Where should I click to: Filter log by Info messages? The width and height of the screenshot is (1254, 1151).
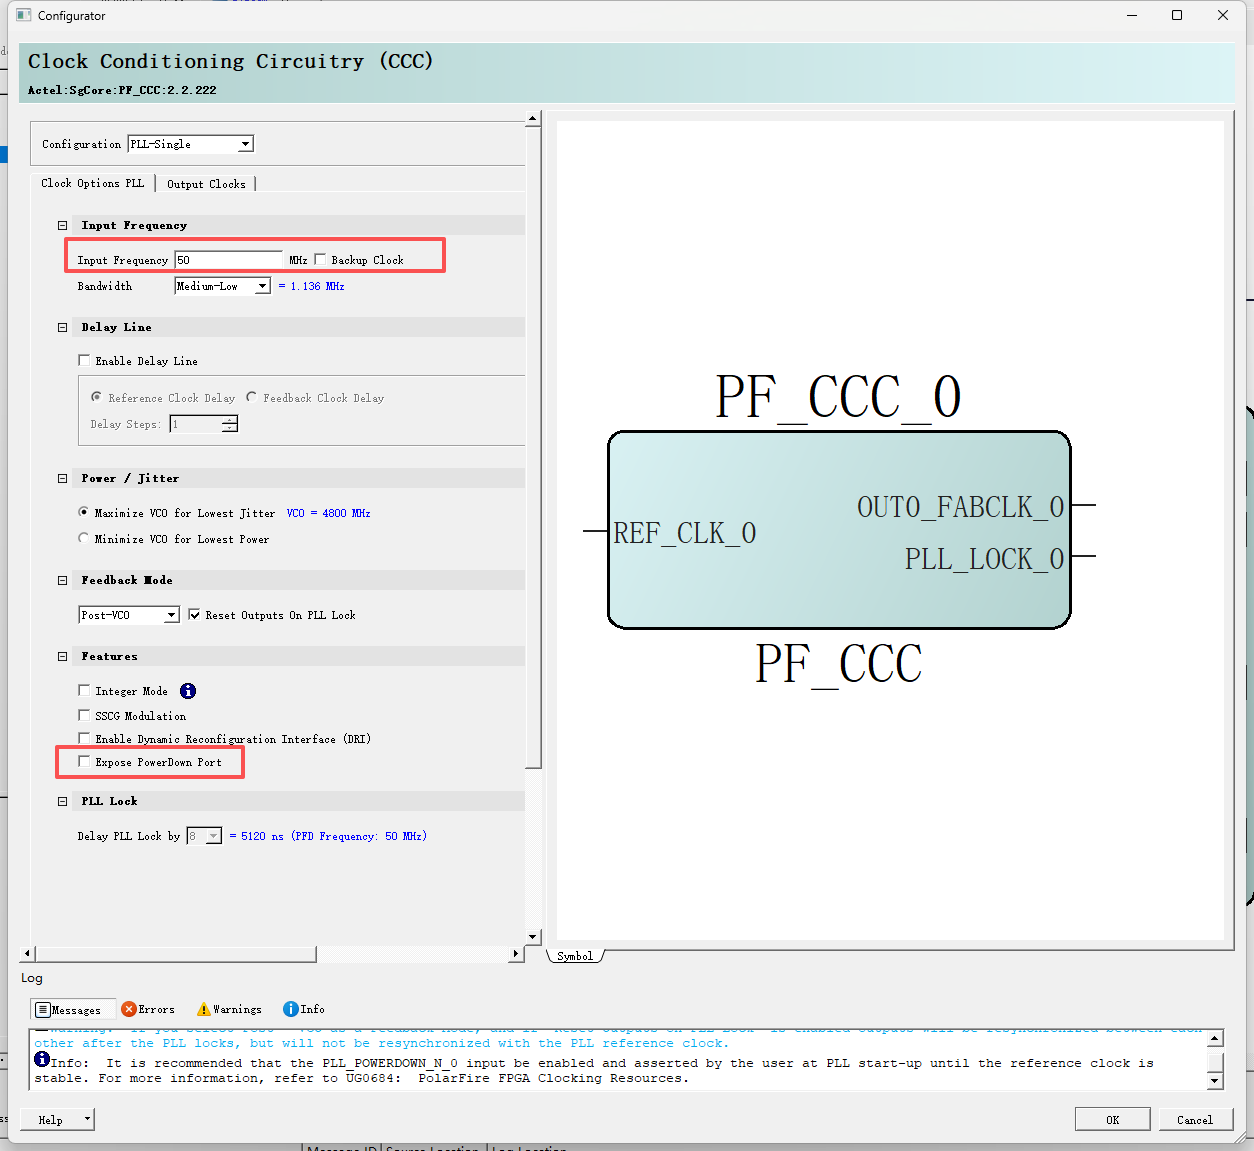(x=304, y=1009)
